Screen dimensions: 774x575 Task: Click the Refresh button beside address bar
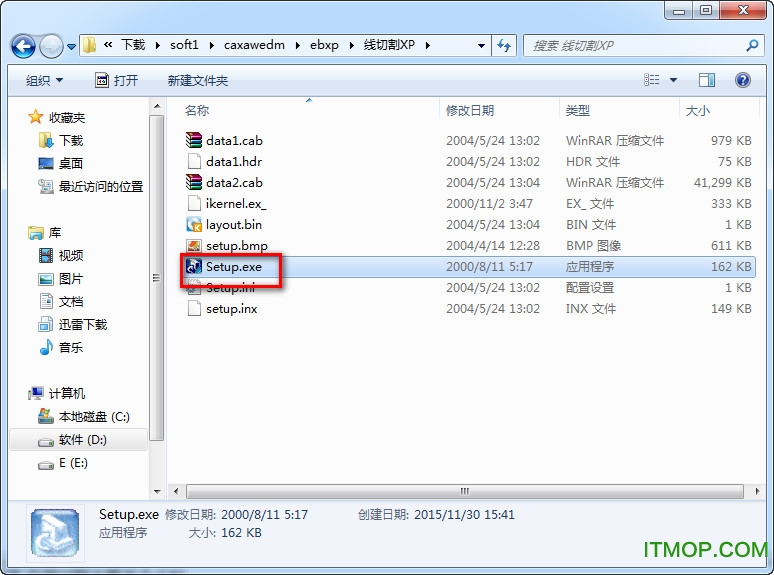504,45
